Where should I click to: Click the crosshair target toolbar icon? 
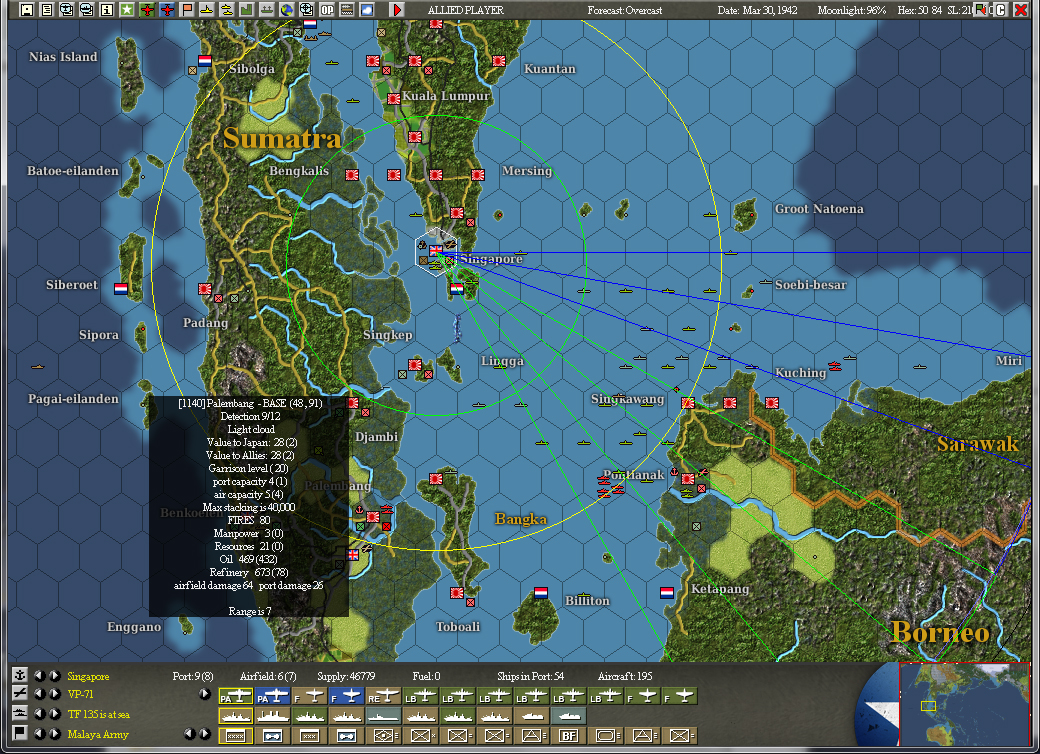coord(306,10)
